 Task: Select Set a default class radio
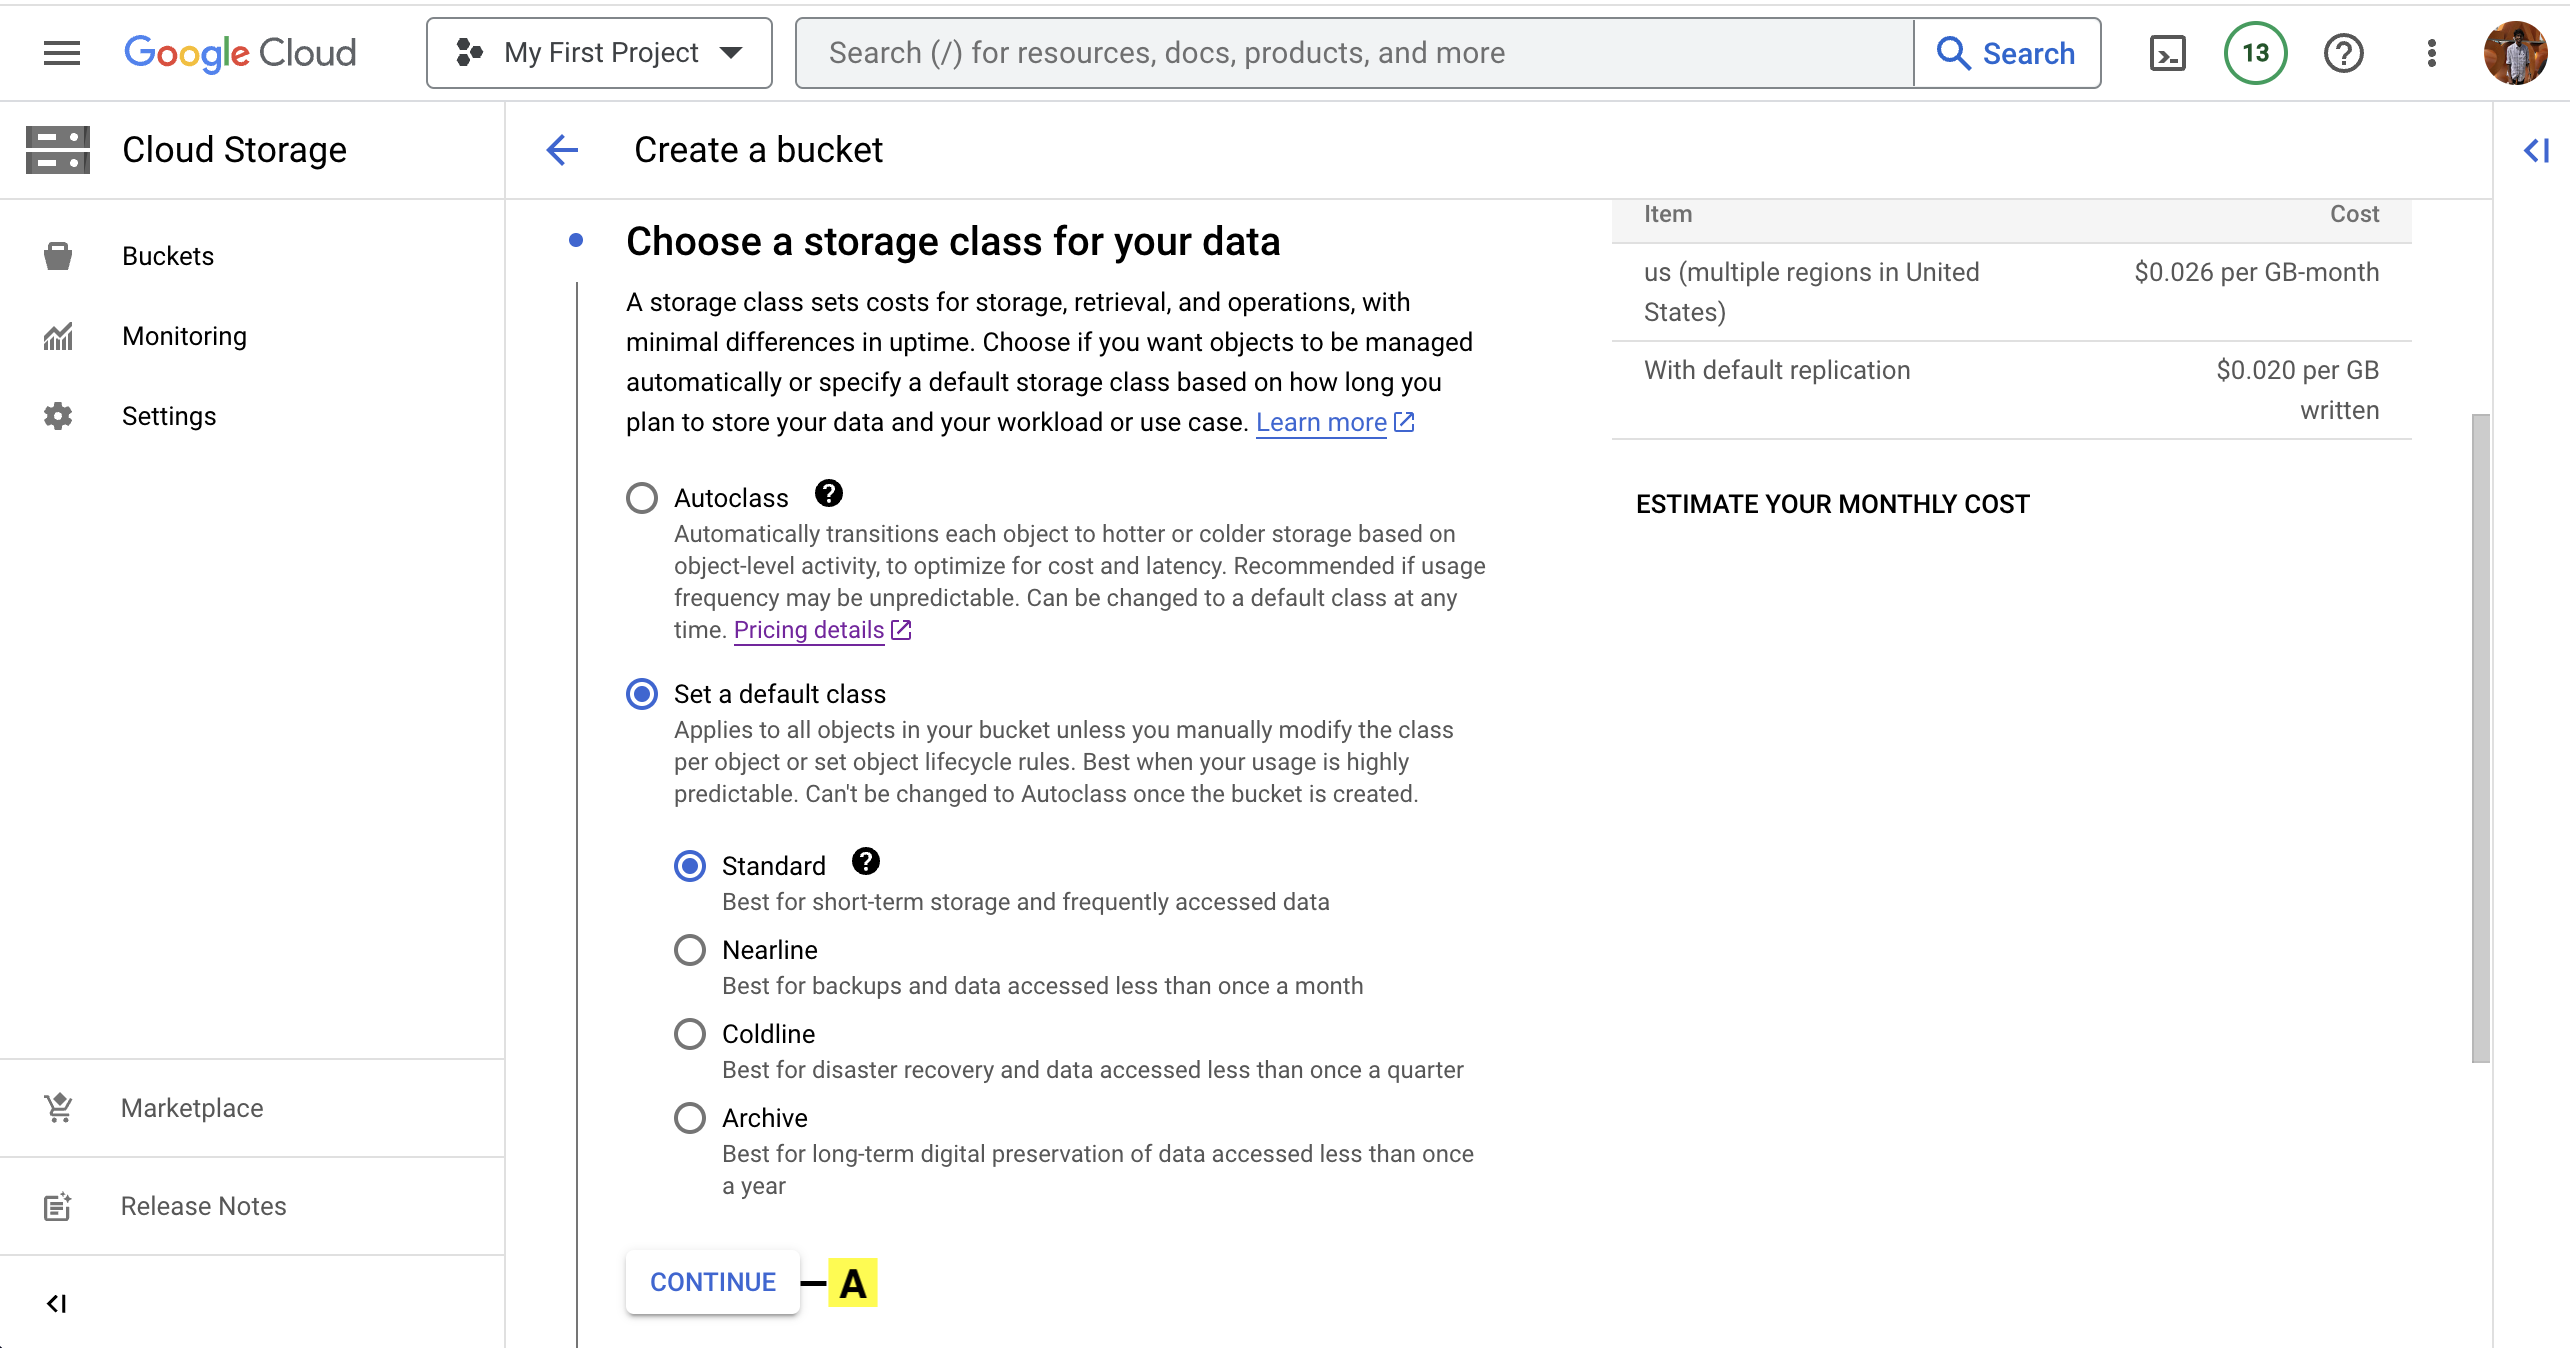coord(642,694)
